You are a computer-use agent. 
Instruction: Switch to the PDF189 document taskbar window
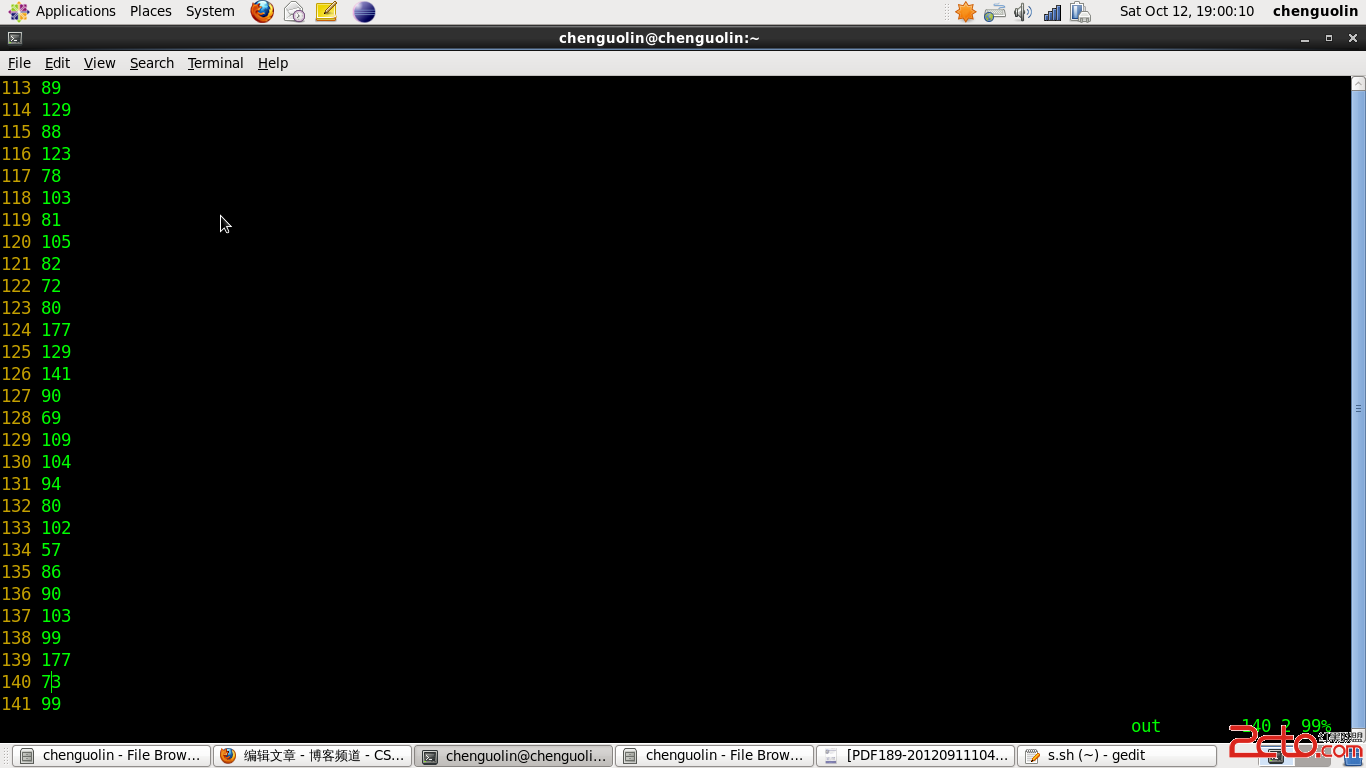pos(915,756)
